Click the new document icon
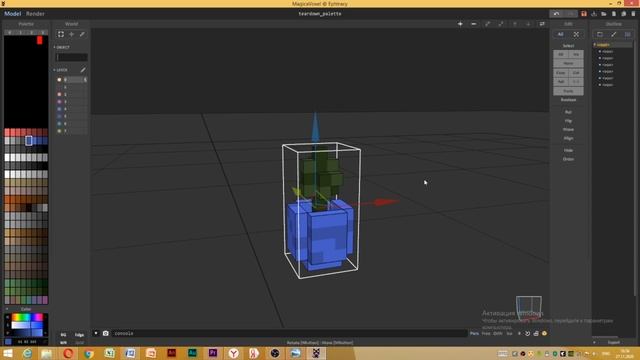The image size is (640, 360). [x=613, y=14]
